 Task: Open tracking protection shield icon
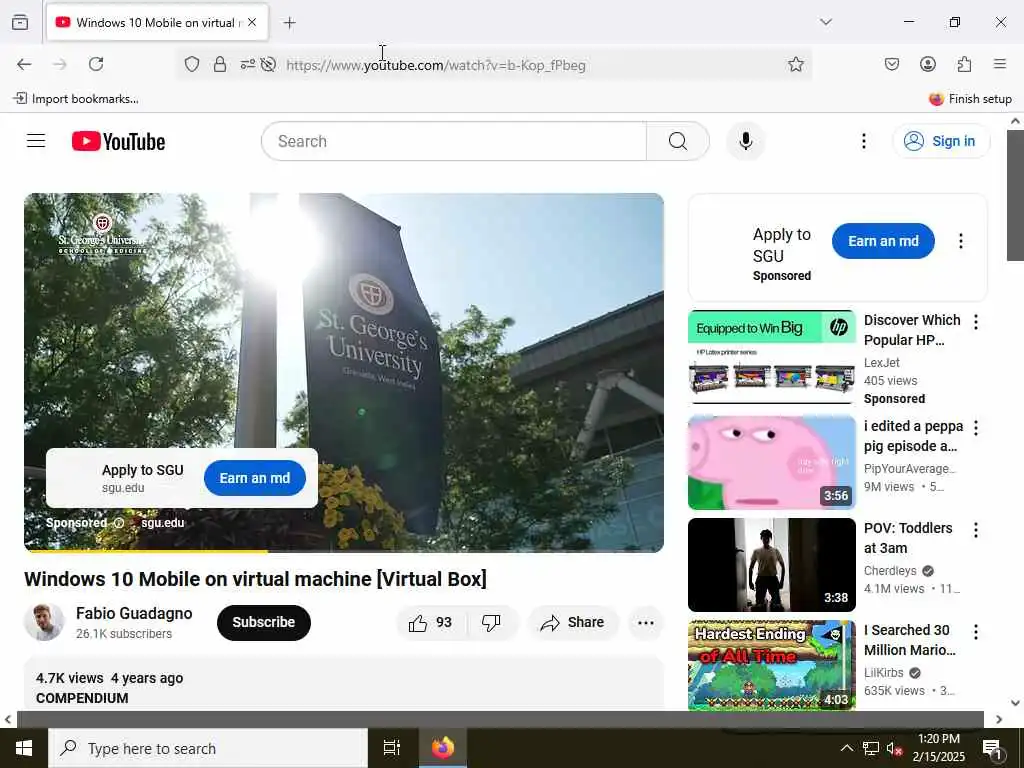[x=191, y=64]
